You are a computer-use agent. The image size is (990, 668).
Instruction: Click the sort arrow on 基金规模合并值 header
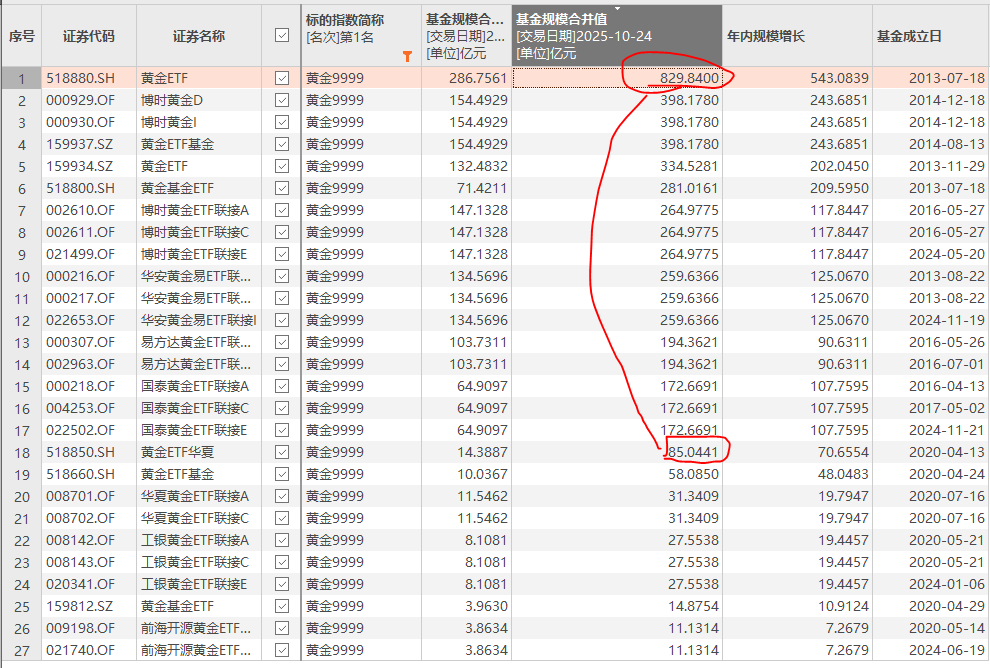[617, 9]
